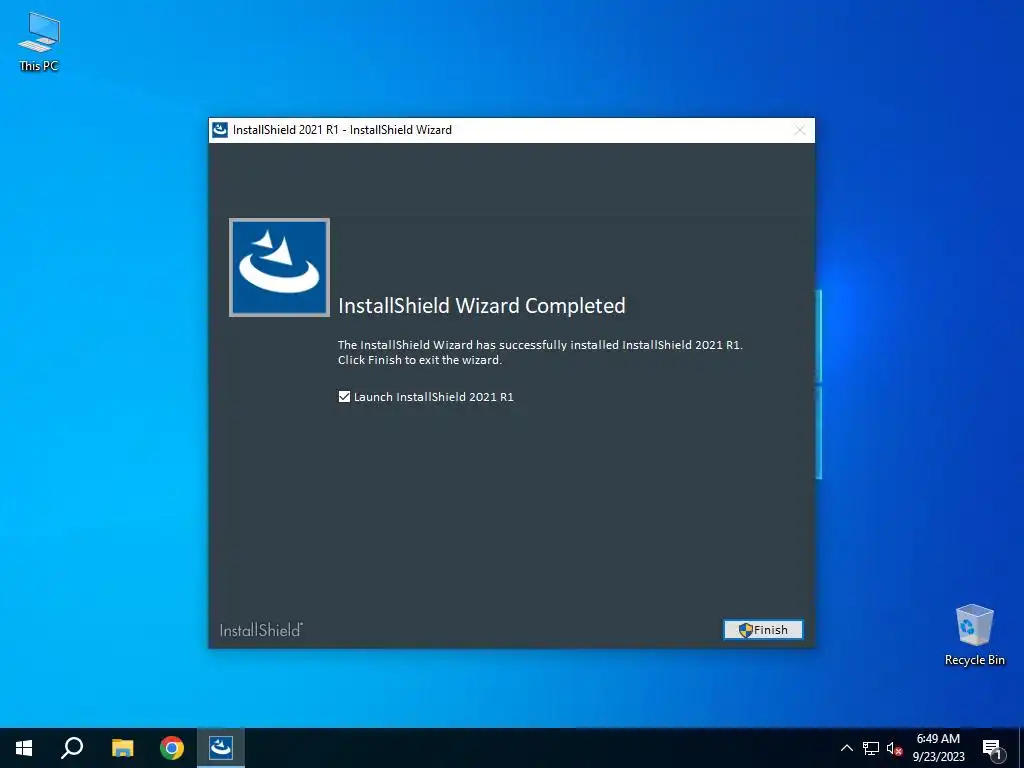Click the InstallShield logo in the wizard
Image resolution: width=1024 pixels, height=768 pixels.
click(280, 268)
